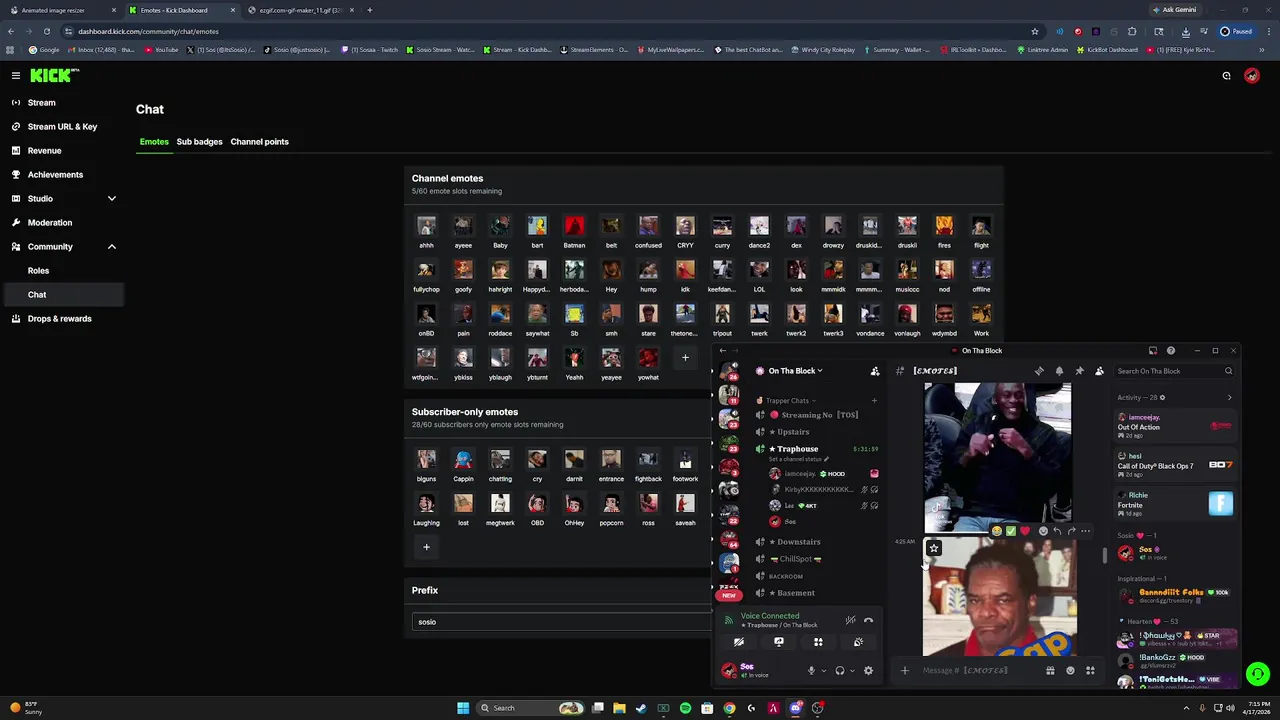Share your screen in Discord
Viewport: 1280px width, 720px height.
pyautogui.click(x=779, y=642)
